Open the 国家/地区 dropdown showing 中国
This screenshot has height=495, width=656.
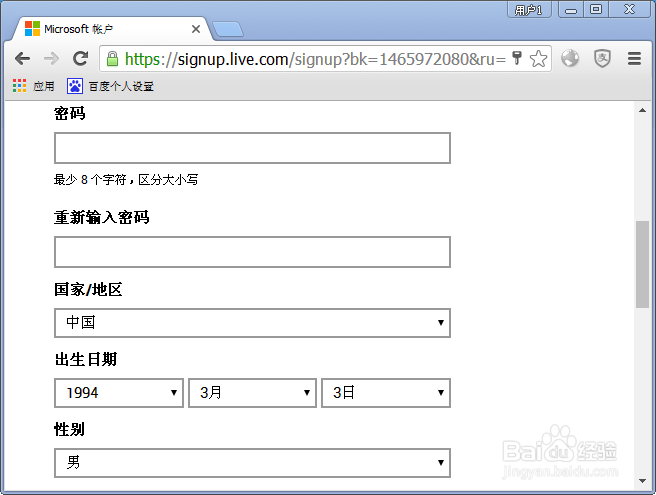(x=252, y=323)
